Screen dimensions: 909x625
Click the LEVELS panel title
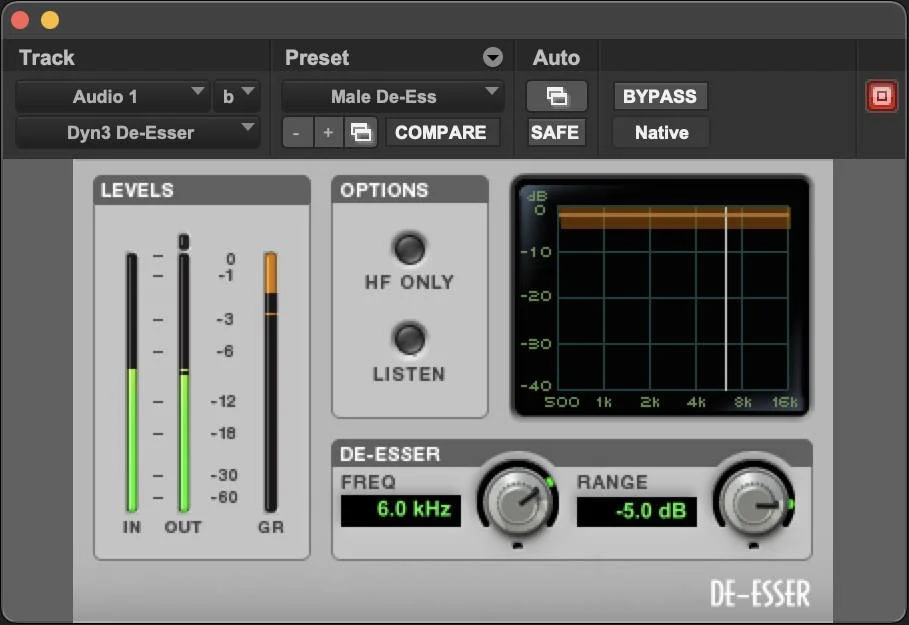(137, 190)
